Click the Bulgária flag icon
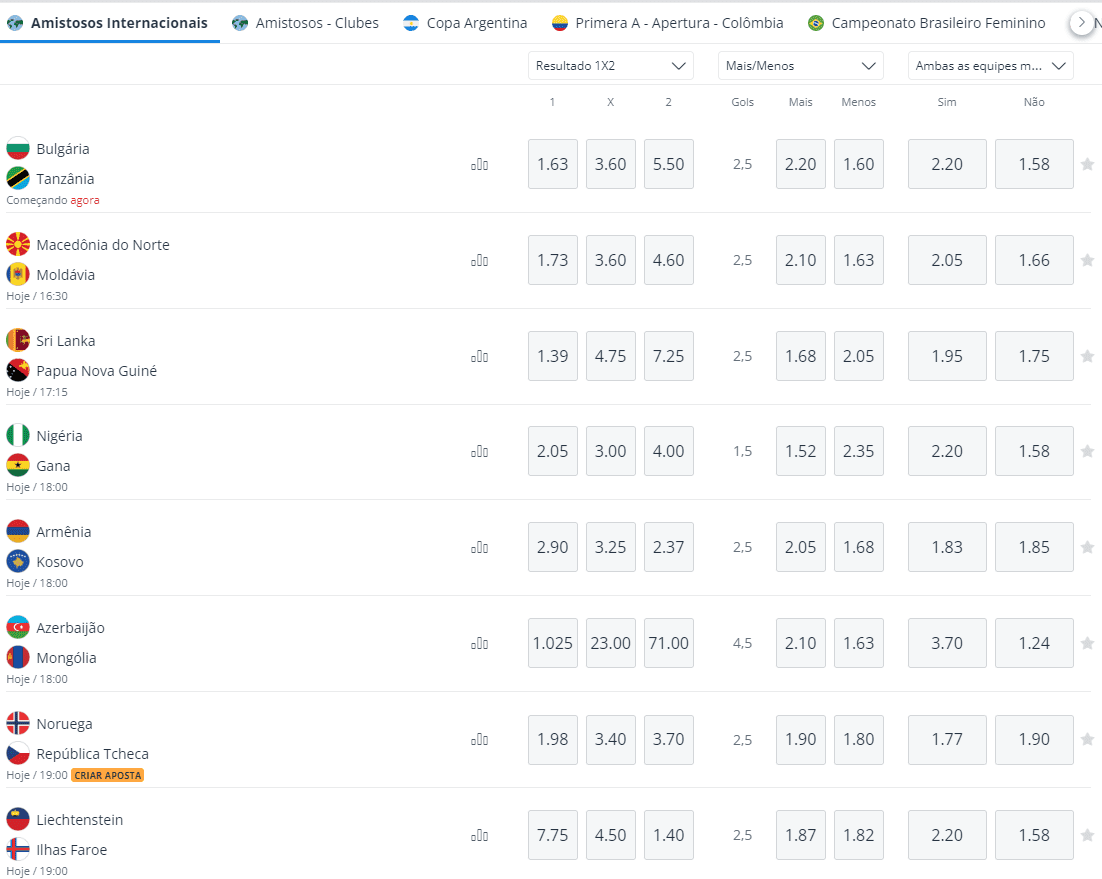 18,149
